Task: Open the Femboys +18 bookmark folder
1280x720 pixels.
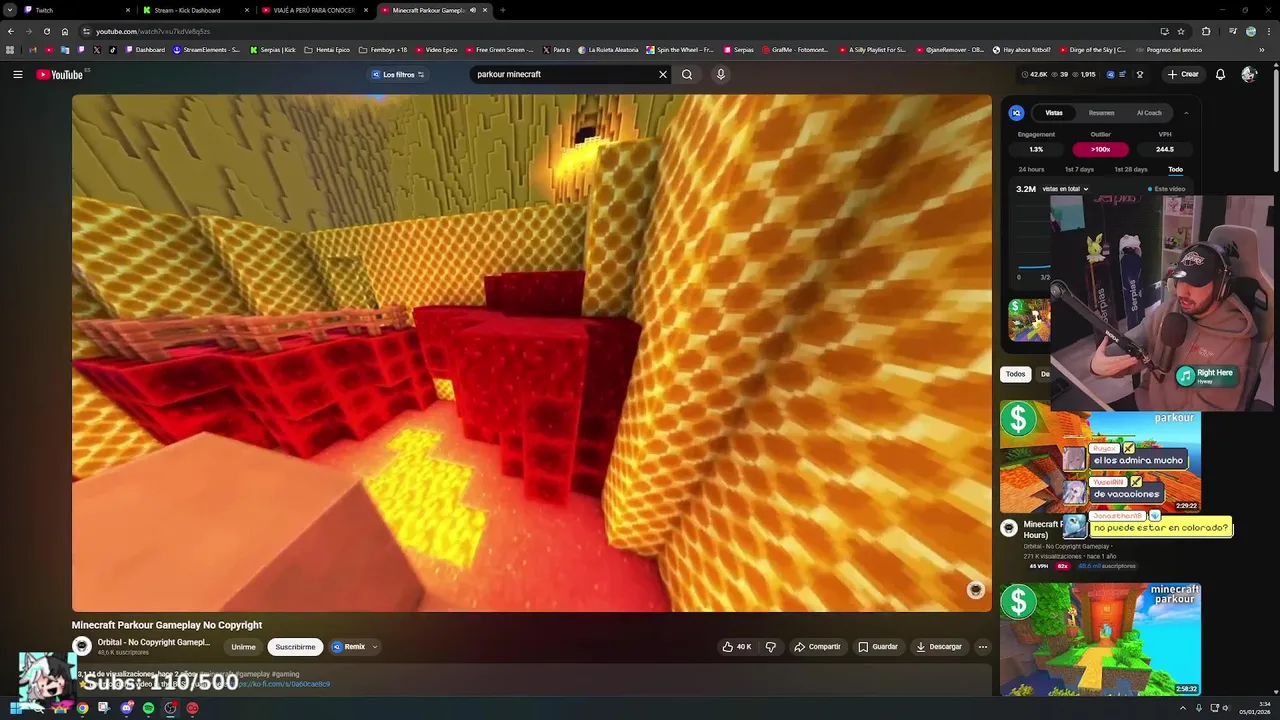Action: [383, 50]
